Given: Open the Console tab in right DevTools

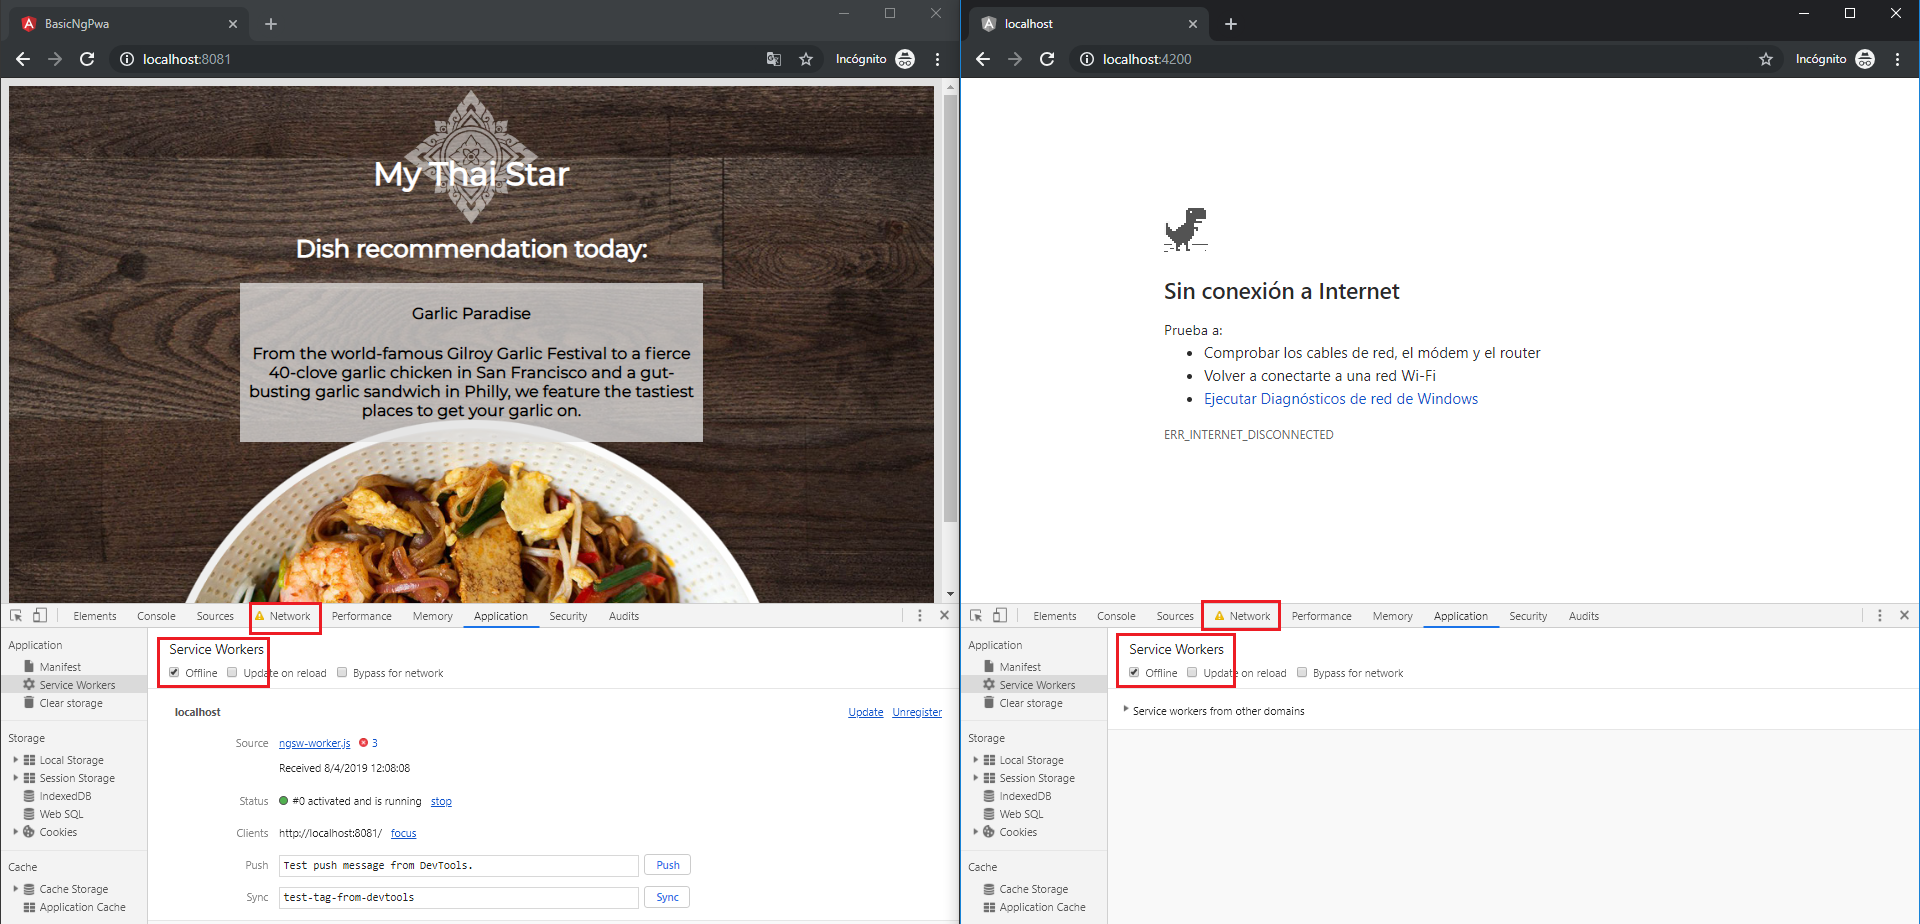Looking at the screenshot, I should tap(1116, 616).
